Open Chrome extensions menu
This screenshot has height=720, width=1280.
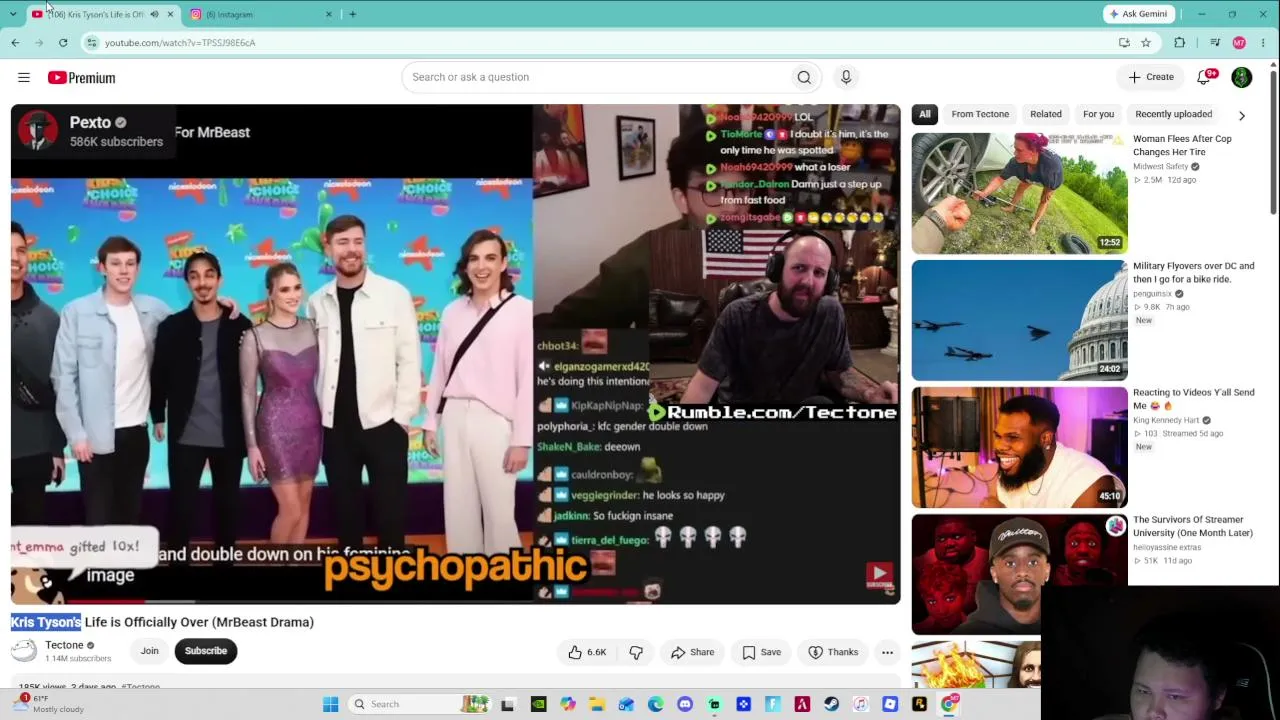pyautogui.click(x=1180, y=43)
